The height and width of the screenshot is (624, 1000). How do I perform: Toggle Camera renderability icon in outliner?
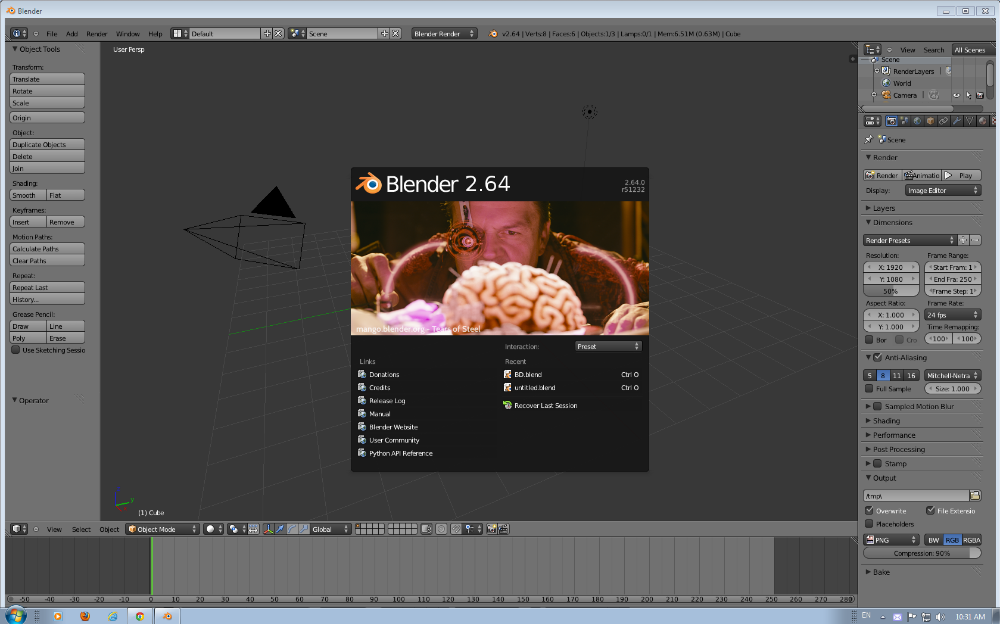[x=980, y=95]
